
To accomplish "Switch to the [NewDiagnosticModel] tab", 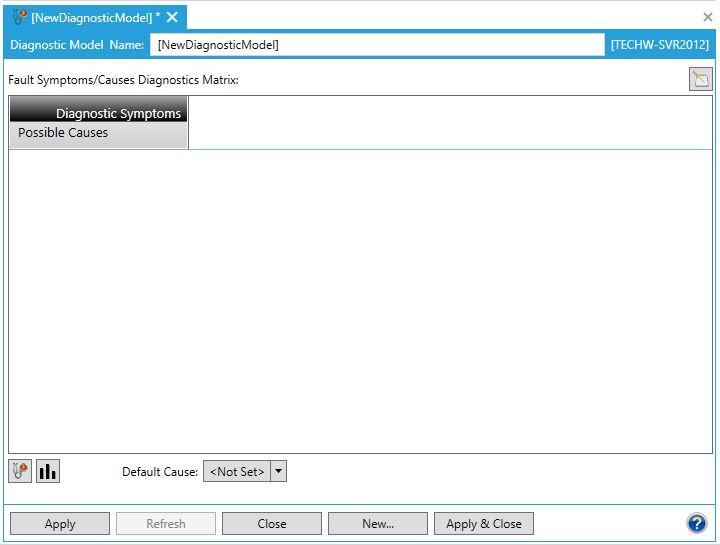I will (x=95, y=17).
